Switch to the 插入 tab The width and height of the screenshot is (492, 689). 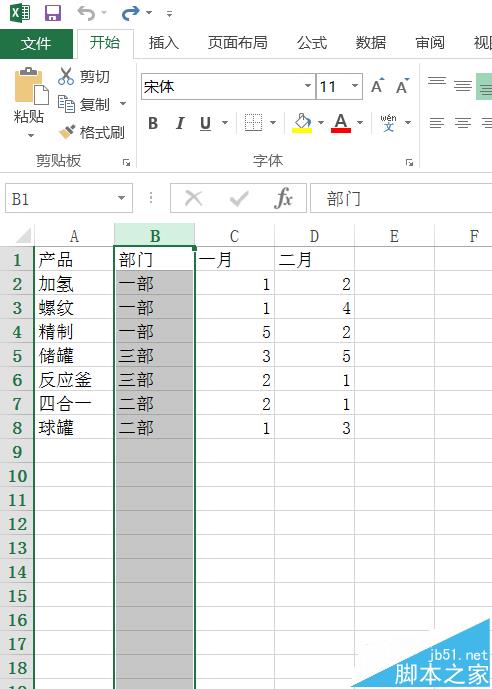(x=164, y=43)
